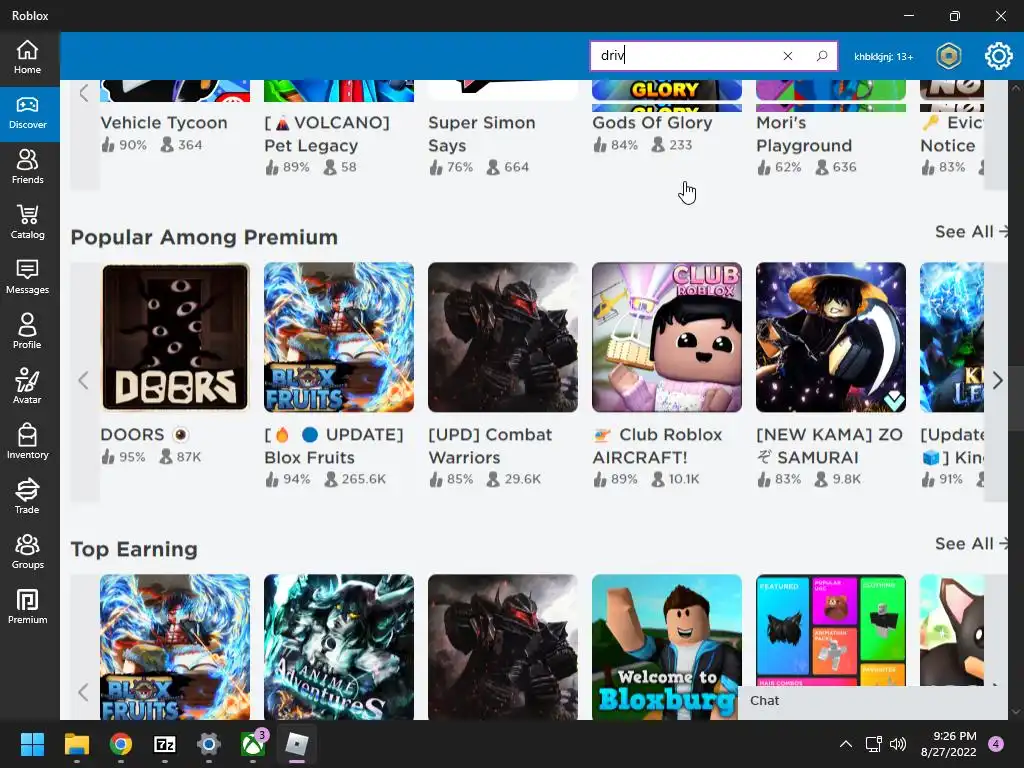Move top games row carousel left

pyautogui.click(x=84, y=93)
